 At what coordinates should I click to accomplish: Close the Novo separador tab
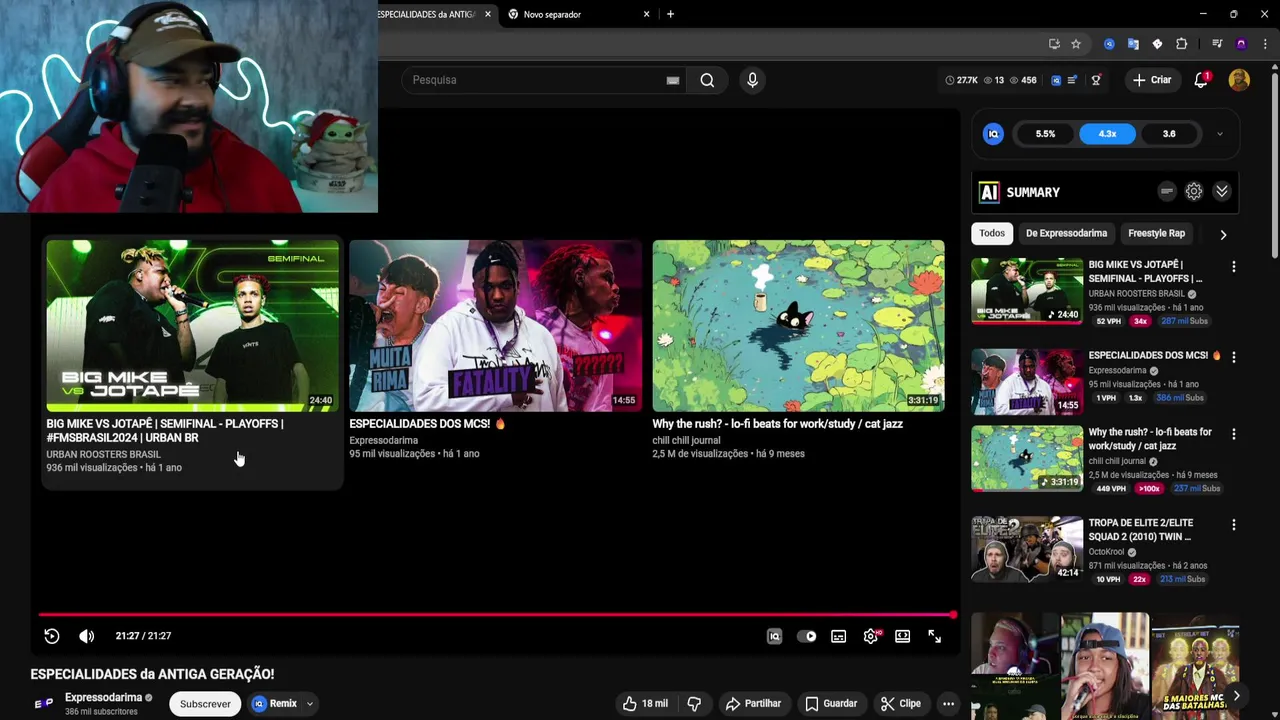coord(646,14)
